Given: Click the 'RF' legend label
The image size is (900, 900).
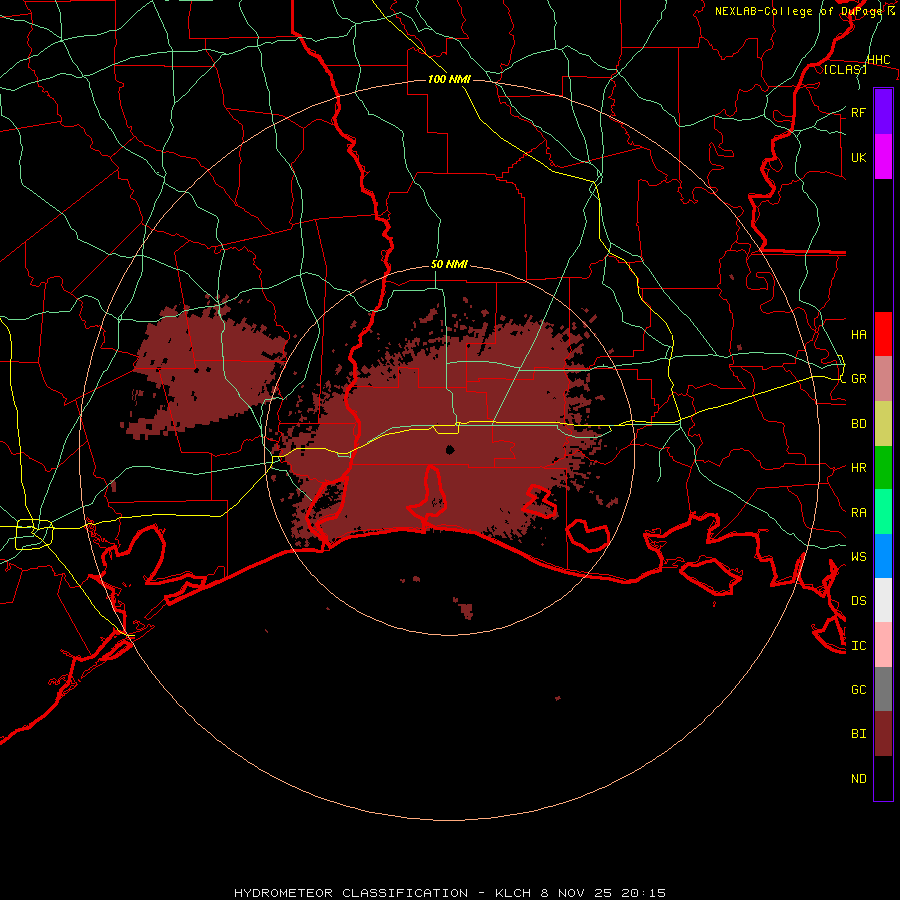Looking at the screenshot, I should 858,112.
